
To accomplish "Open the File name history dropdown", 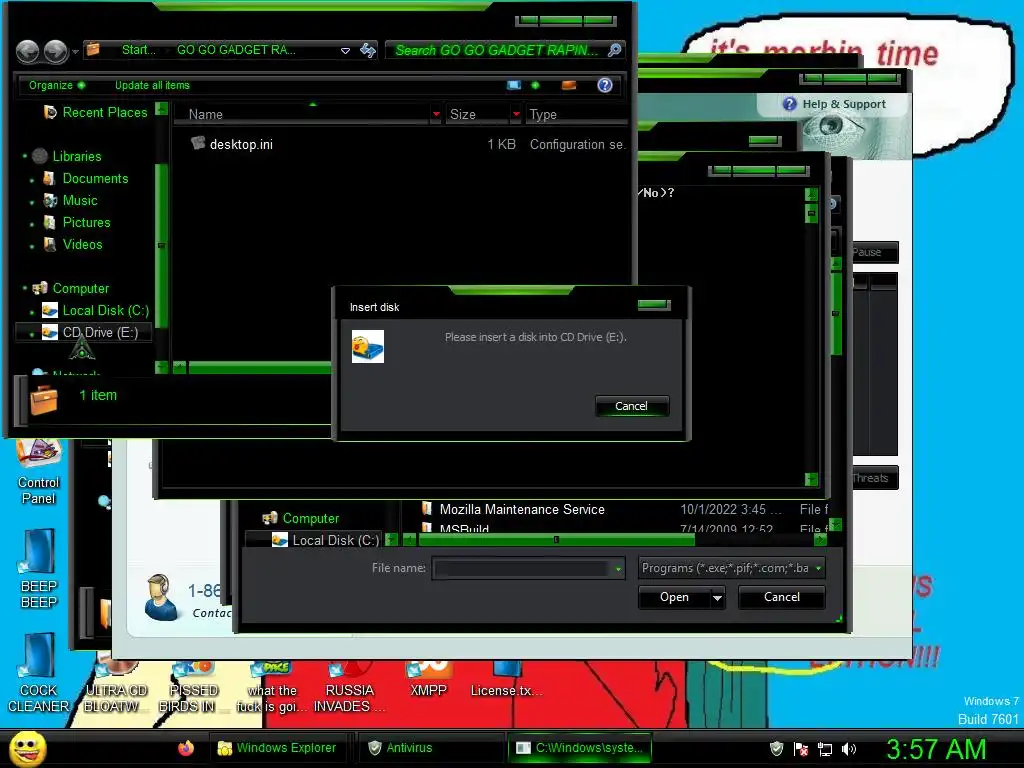I will pyautogui.click(x=618, y=569).
